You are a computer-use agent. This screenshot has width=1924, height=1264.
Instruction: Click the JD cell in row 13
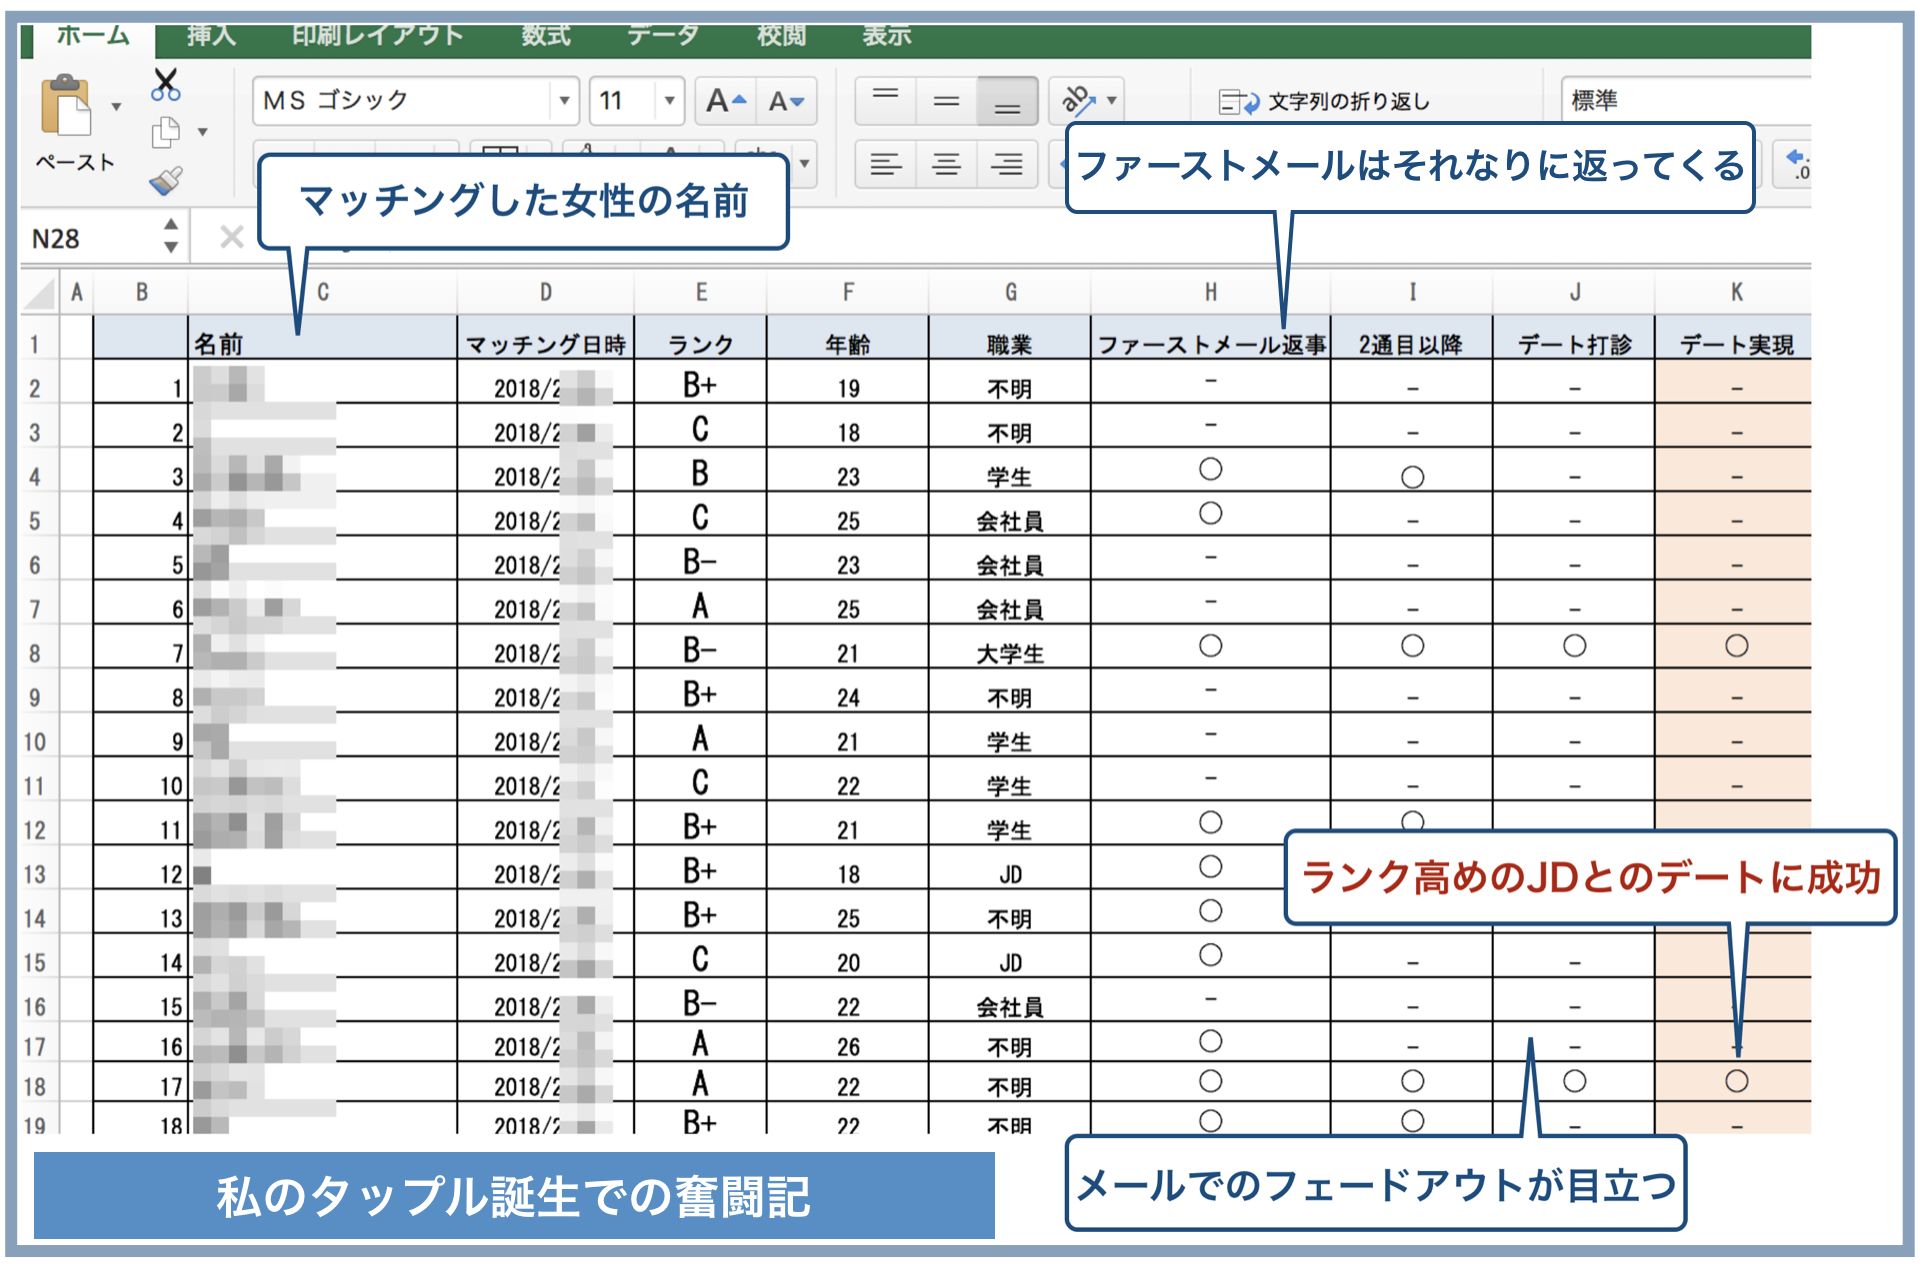pyautogui.click(x=1009, y=870)
